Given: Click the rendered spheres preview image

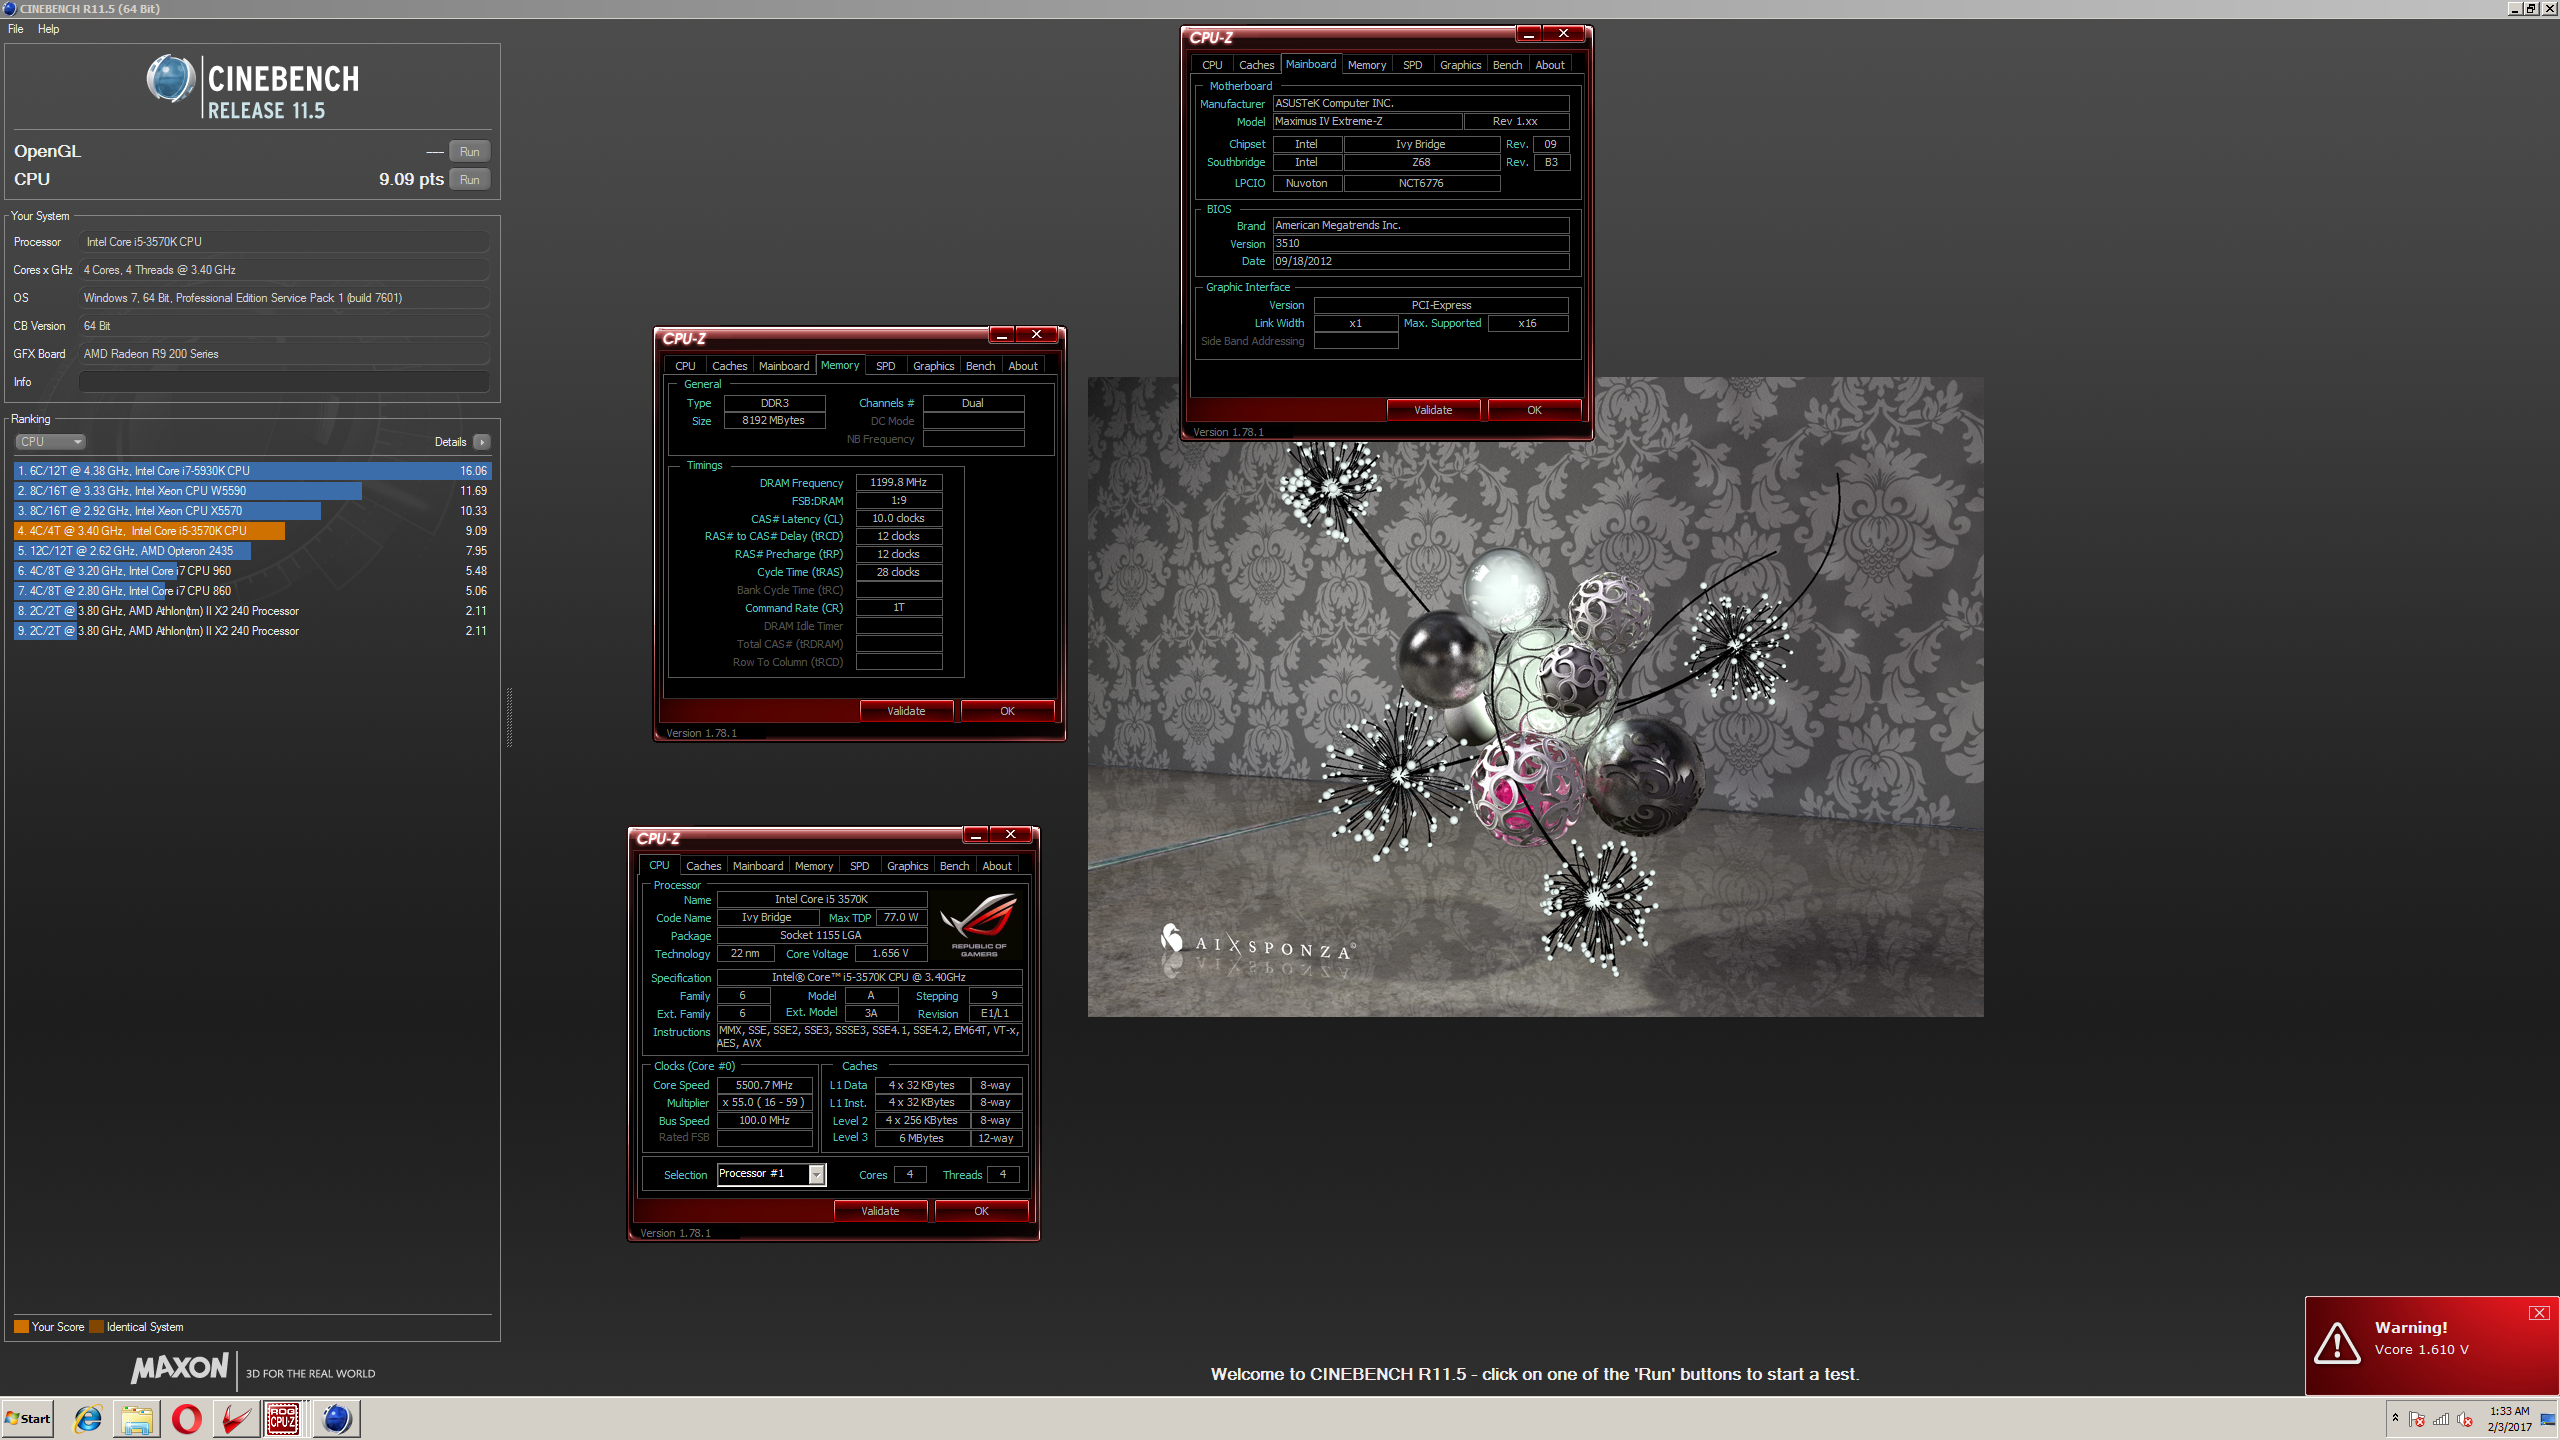Looking at the screenshot, I should coord(1535,697).
